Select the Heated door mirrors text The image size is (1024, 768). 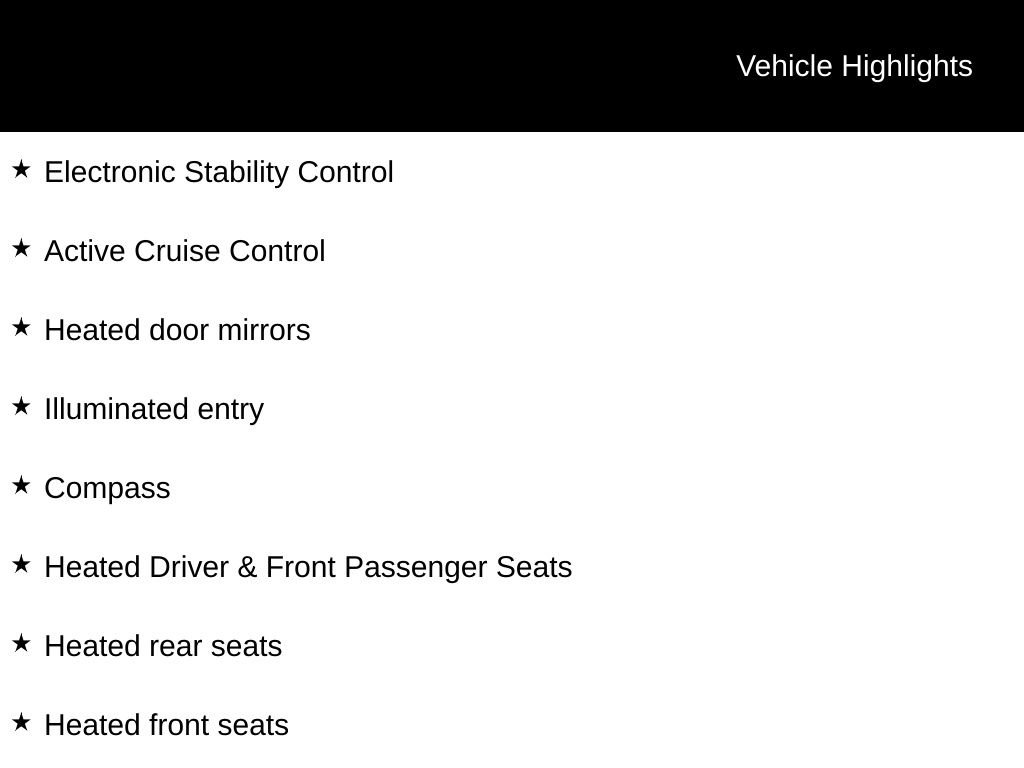(x=177, y=330)
